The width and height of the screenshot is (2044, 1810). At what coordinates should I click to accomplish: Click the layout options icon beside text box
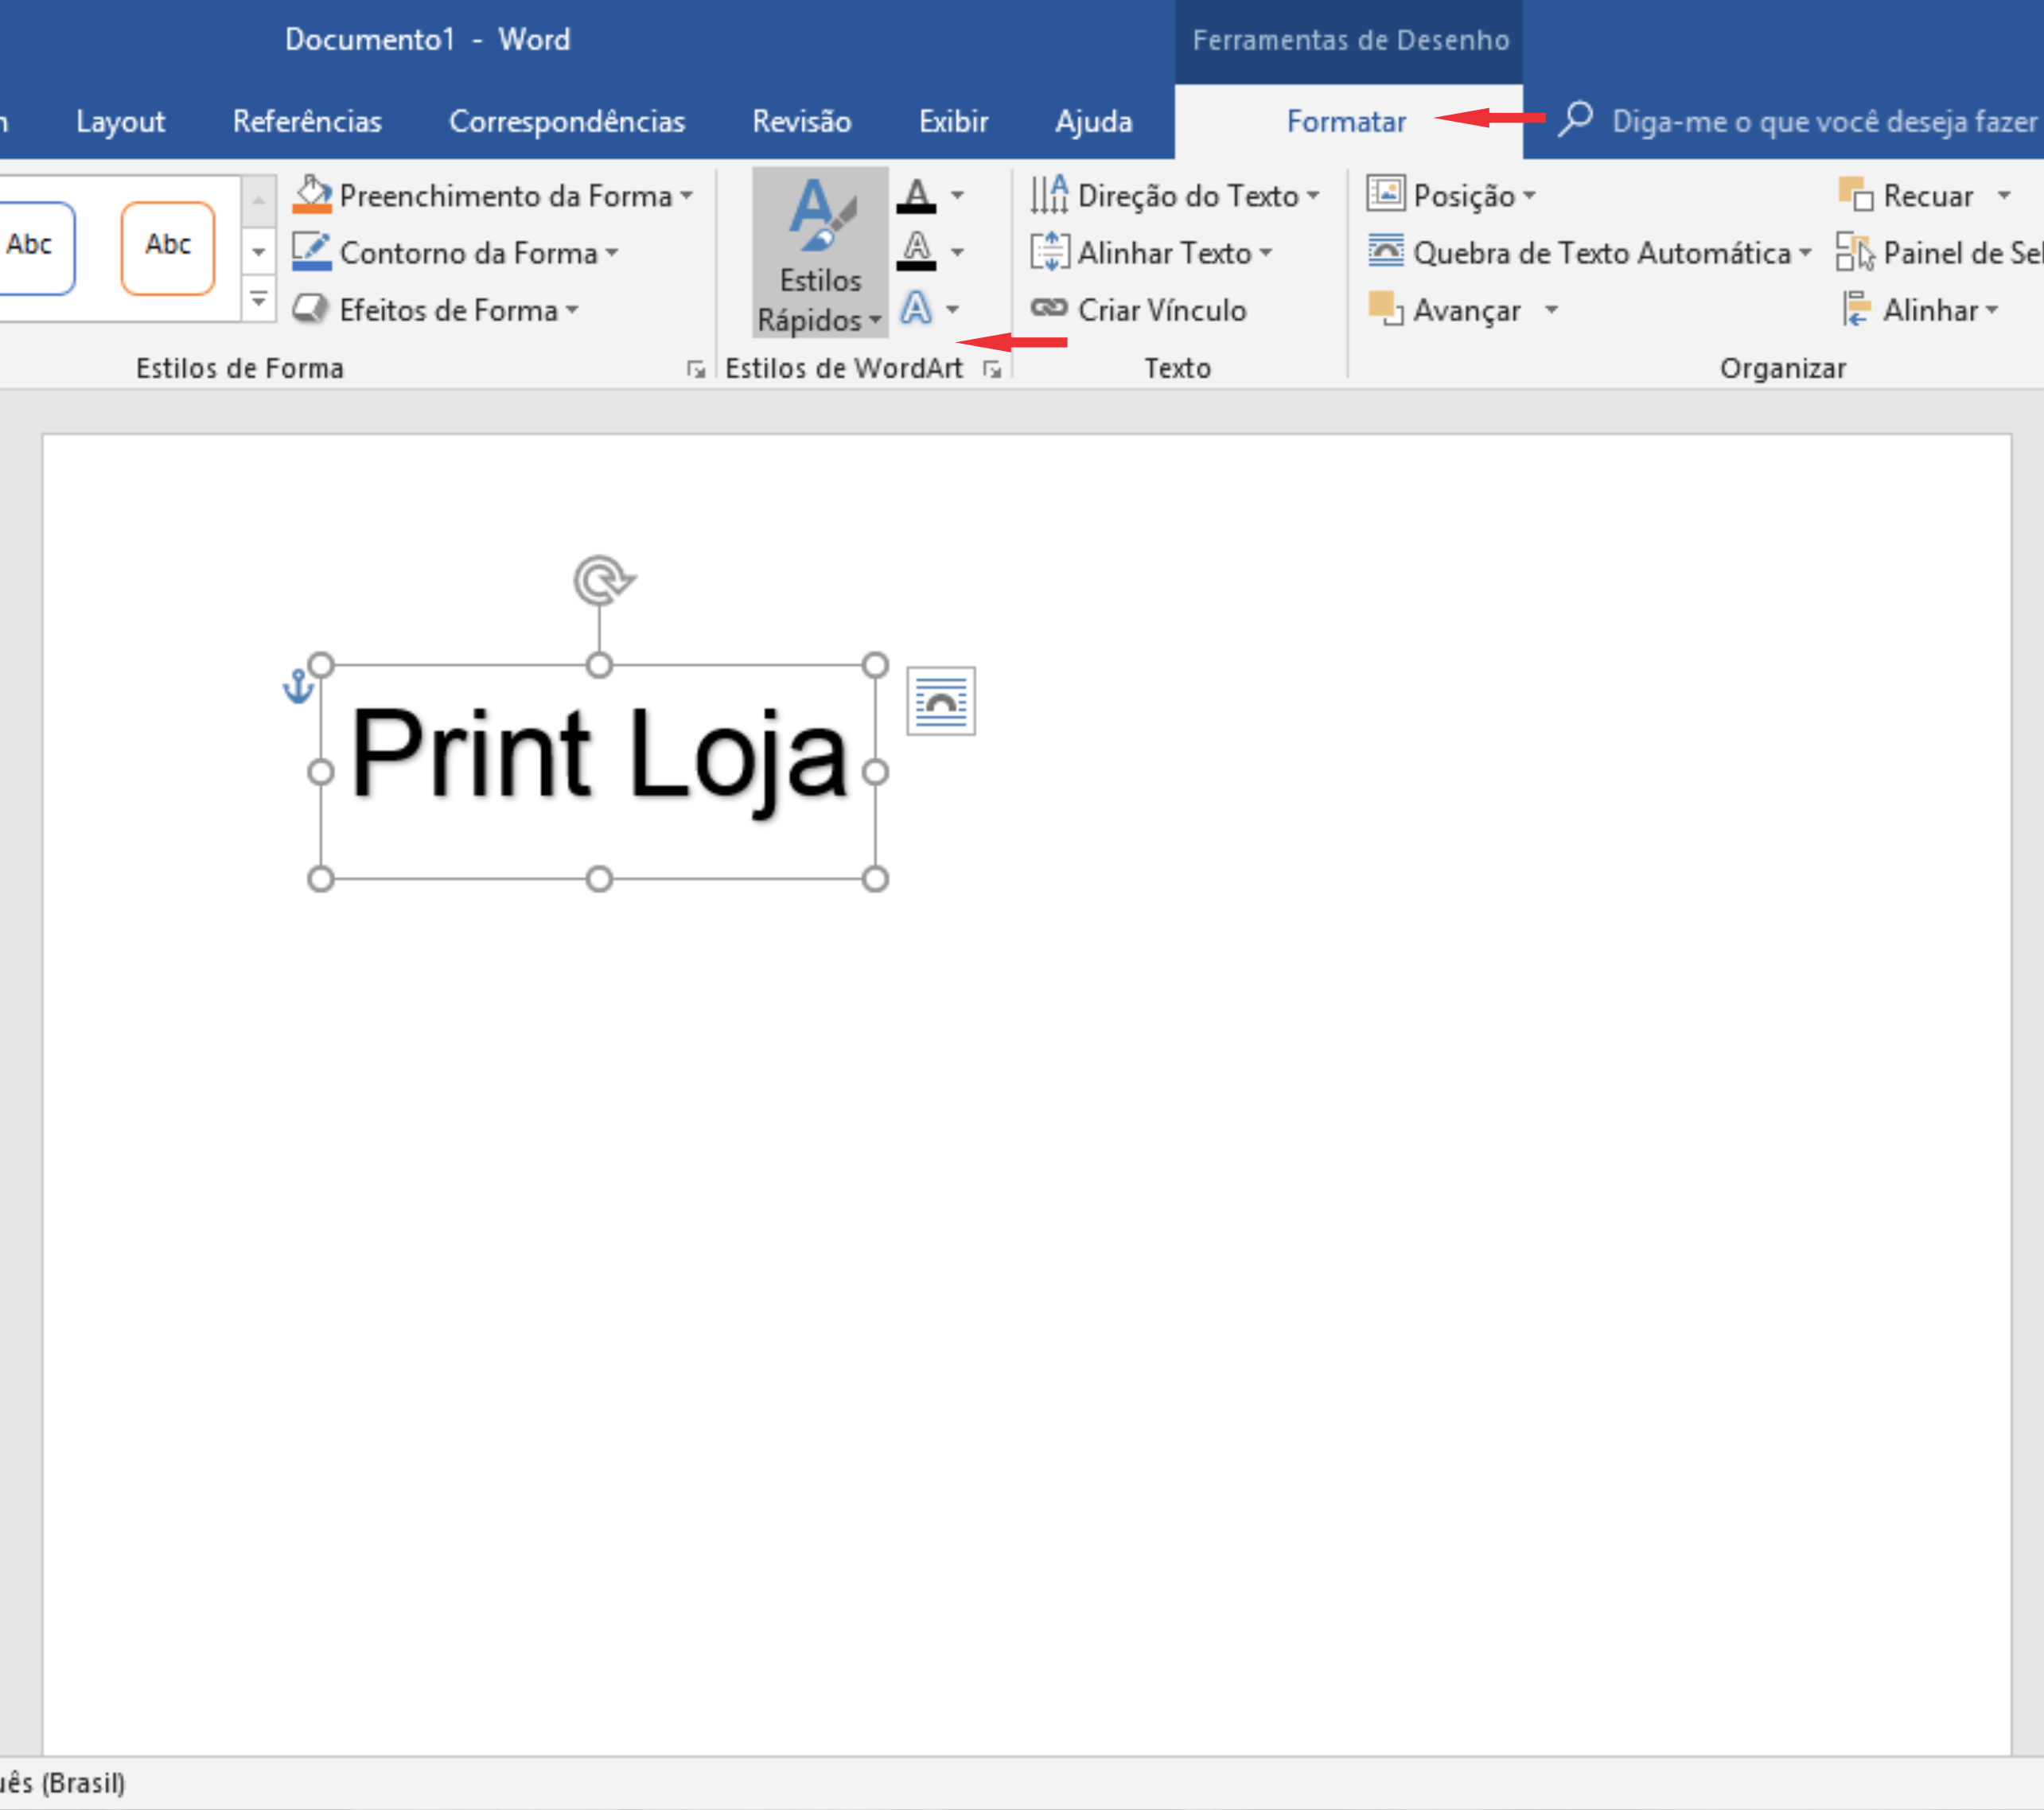[940, 701]
